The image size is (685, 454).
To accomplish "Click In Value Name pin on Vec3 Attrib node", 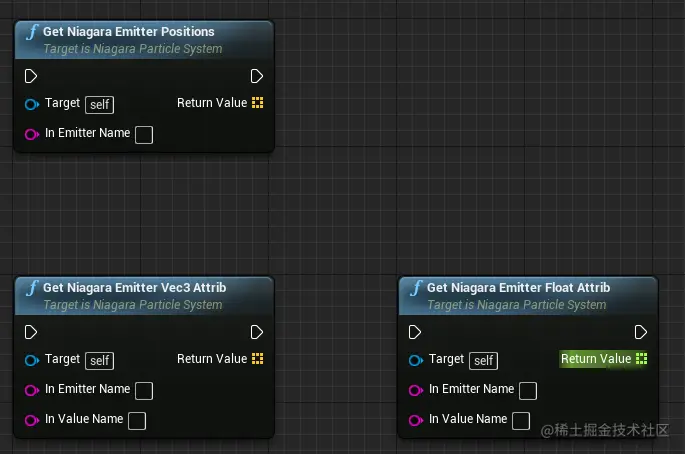I will coord(32,420).
